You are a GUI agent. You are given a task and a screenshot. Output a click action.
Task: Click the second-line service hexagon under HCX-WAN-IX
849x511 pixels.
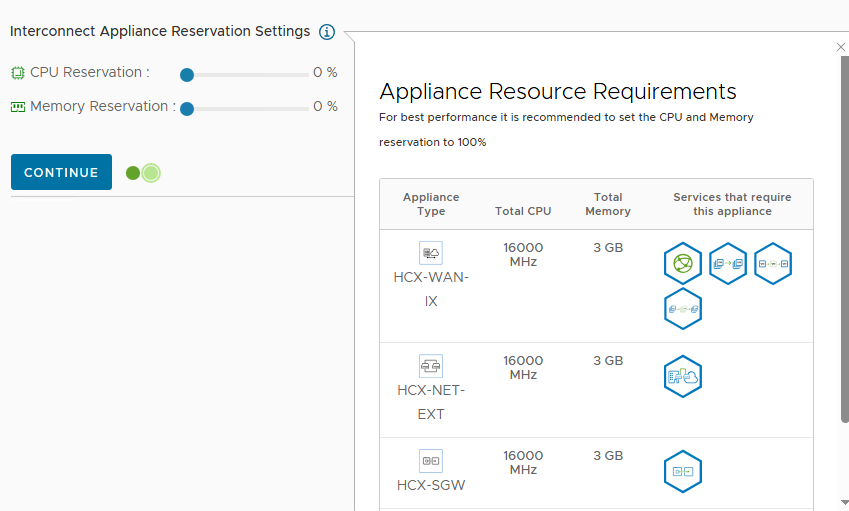pos(683,309)
